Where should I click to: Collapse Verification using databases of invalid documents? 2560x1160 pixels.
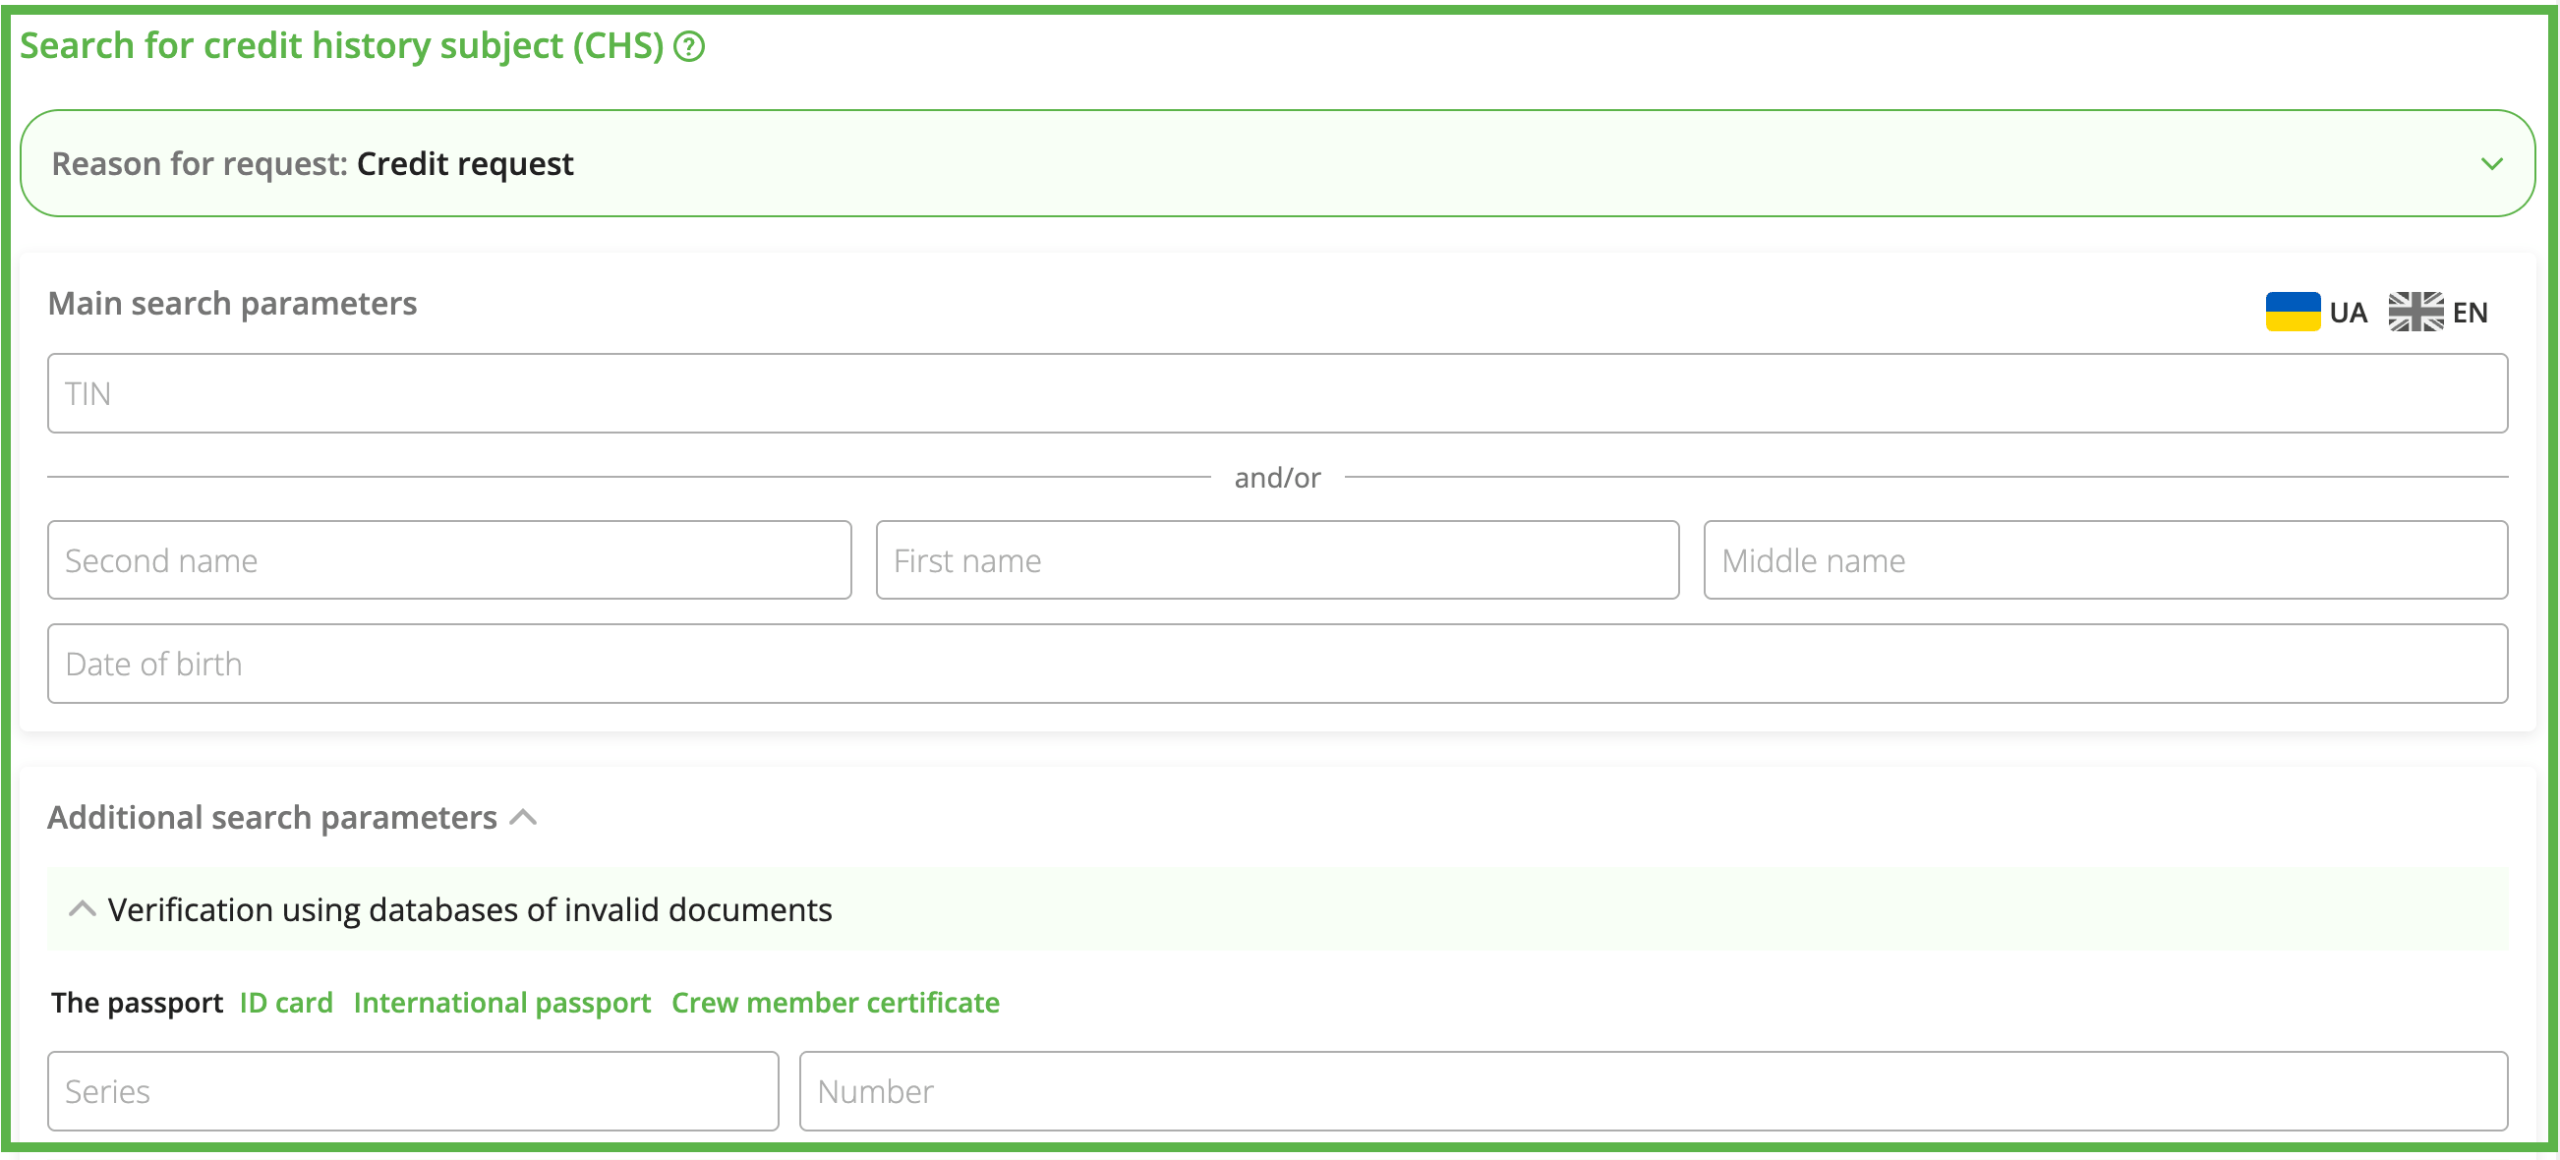(x=82, y=909)
